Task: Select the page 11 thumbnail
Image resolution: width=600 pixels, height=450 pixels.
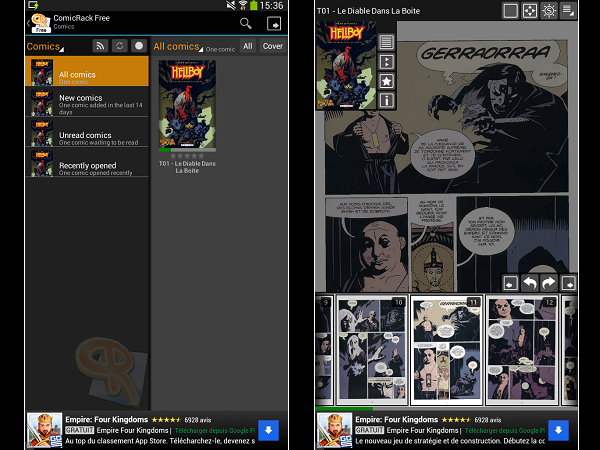Action: pos(447,350)
